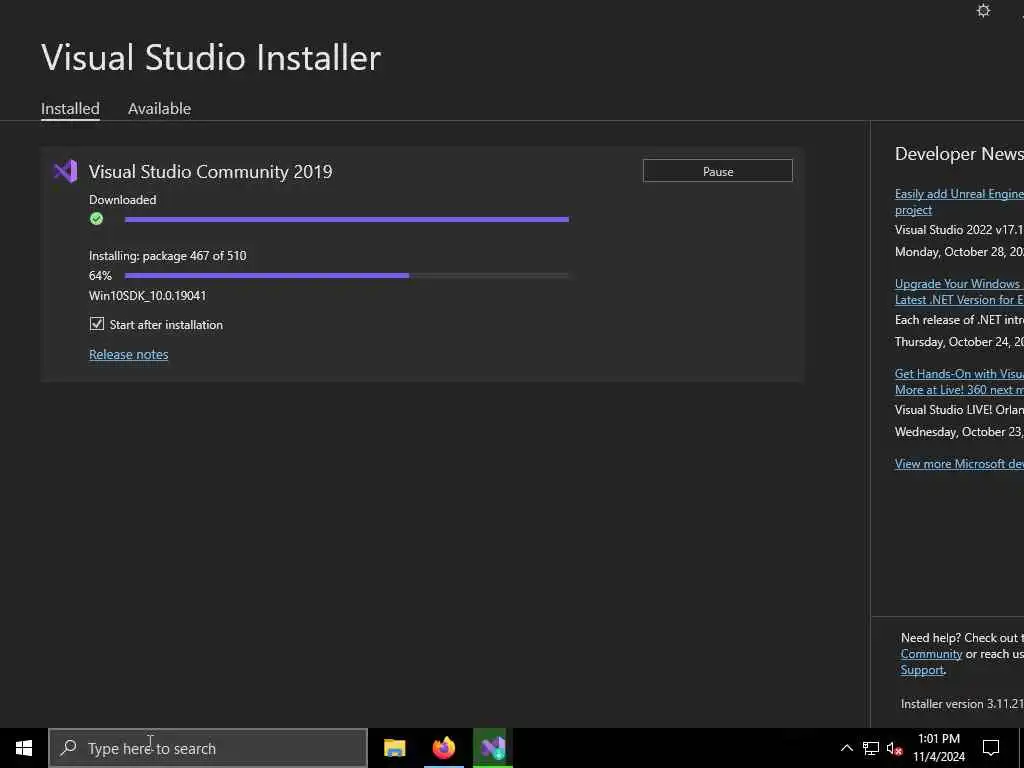Click the Wednesday, October 23 date text
Screen dimensions: 1024x768
[x=959, y=432]
